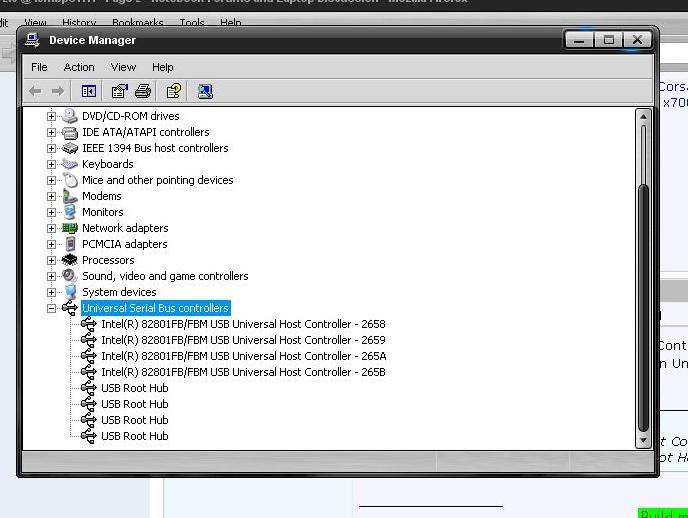Click the Keyboards device icon
The width and height of the screenshot is (688, 518).
tap(69, 164)
